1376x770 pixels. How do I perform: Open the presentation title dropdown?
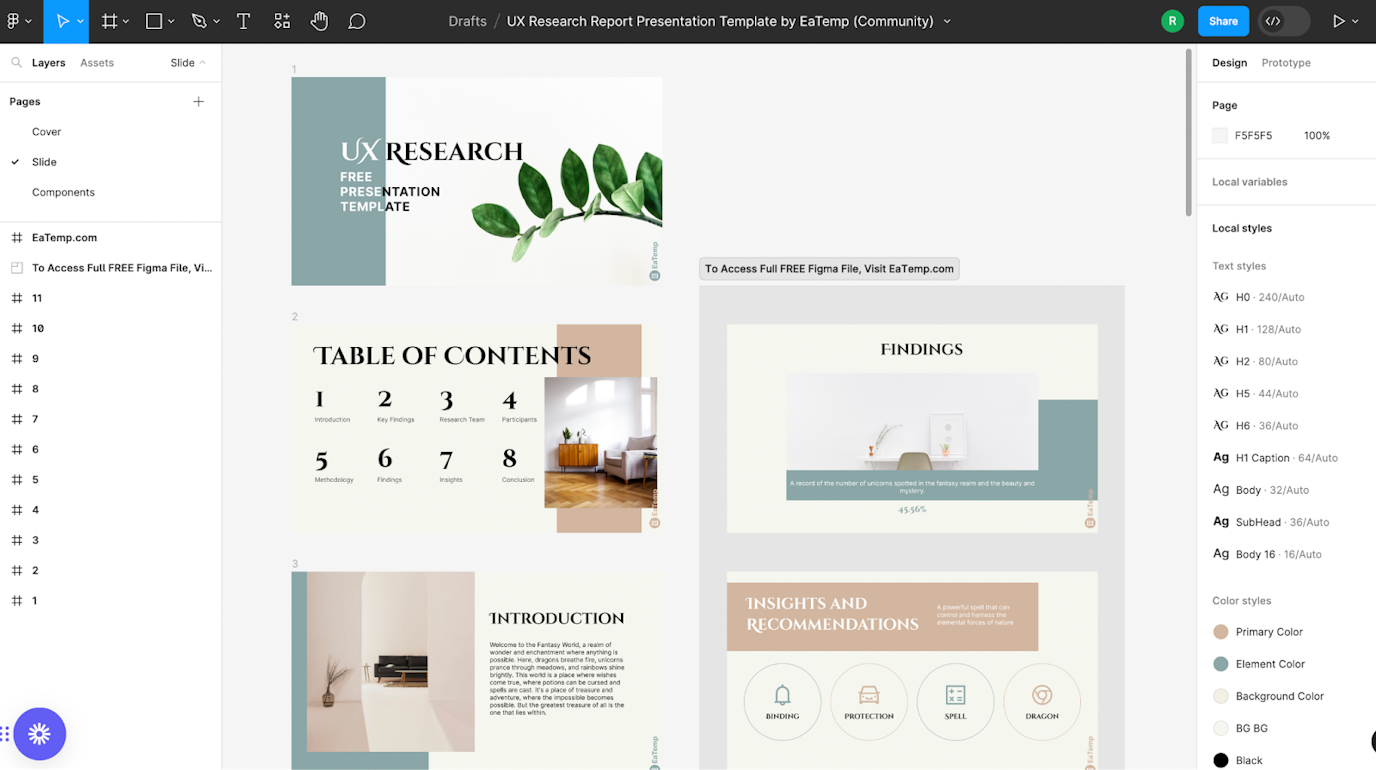tap(946, 20)
